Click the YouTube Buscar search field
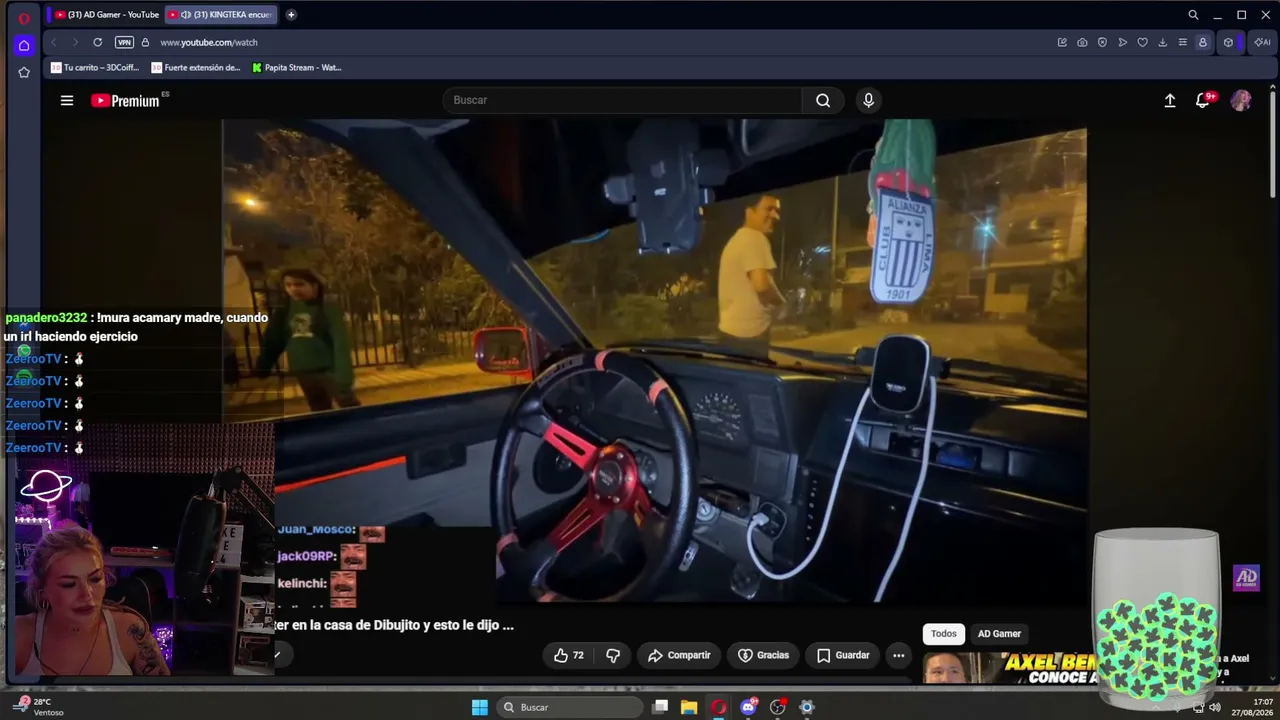Viewport: 1280px width, 720px height. point(622,100)
